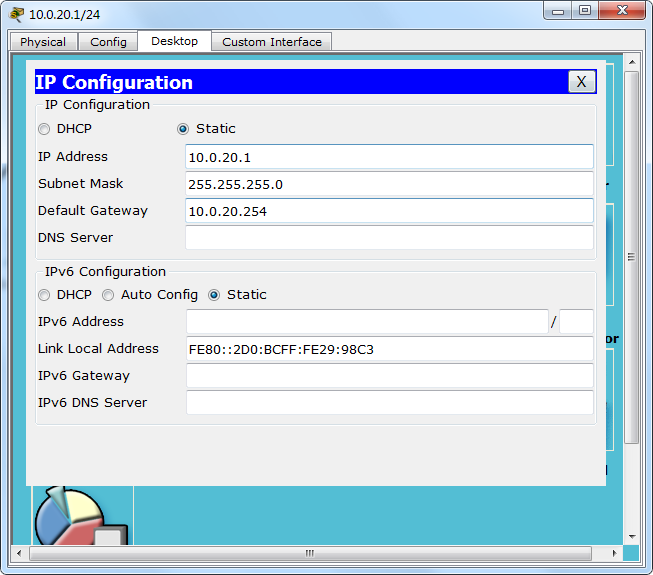Viewport: 653px width, 575px height.
Task: Click the Link Local Address field
Action: click(x=389, y=349)
